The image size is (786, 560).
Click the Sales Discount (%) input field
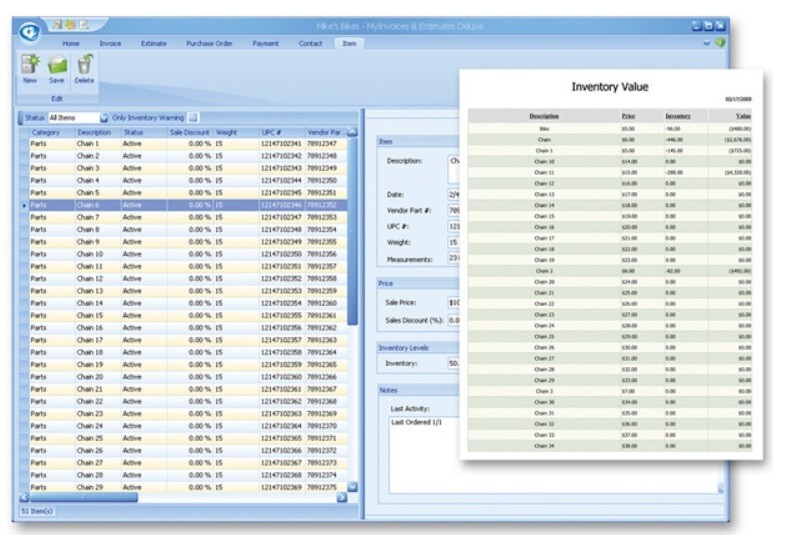[x=454, y=320]
